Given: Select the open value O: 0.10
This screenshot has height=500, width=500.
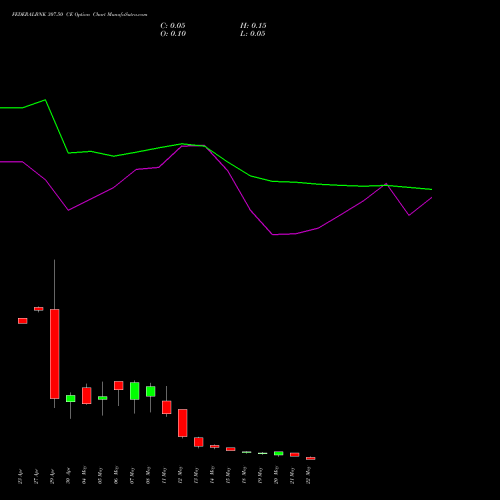Looking at the screenshot, I should coord(173,34).
